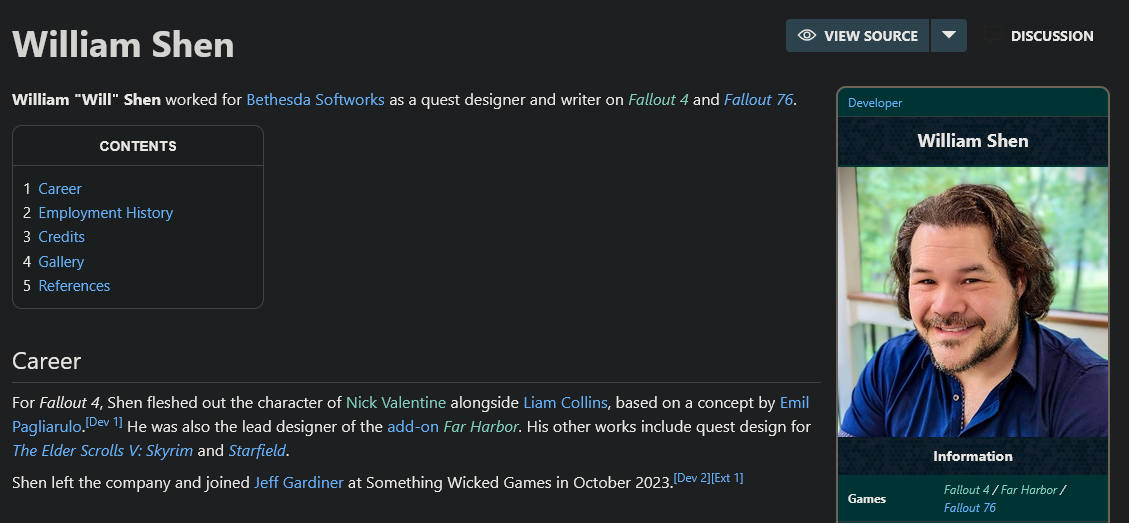Click the View Source button

point(858,35)
